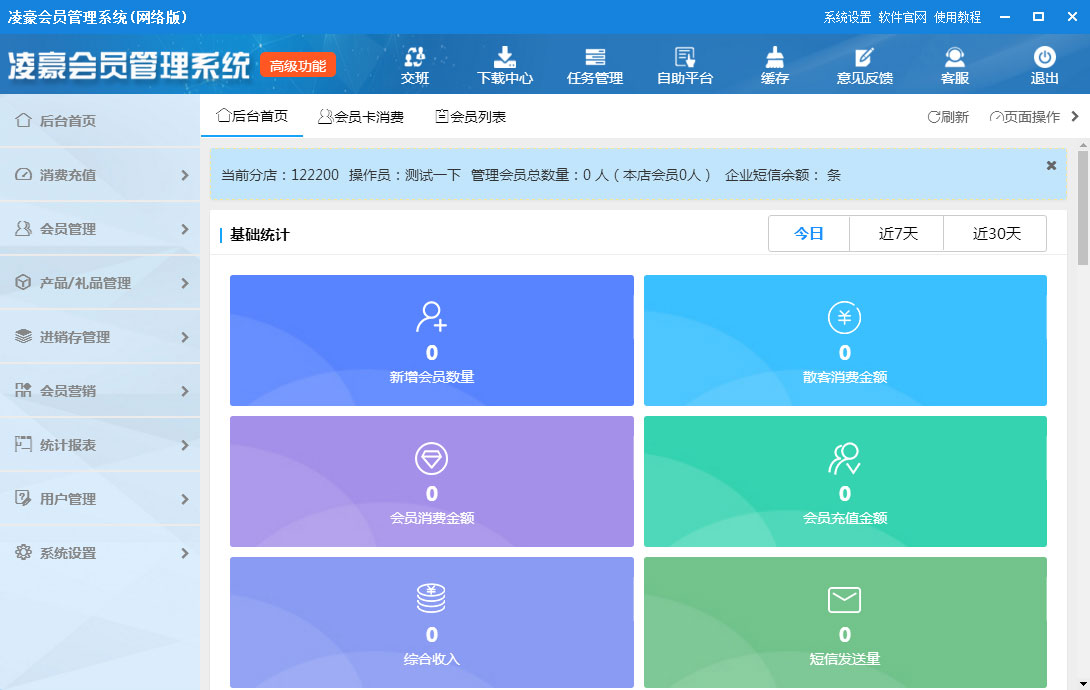Viewport: 1090px width, 690px height.
Task: Click the diamond icon on 会员消费金额 card
Action: (431, 459)
